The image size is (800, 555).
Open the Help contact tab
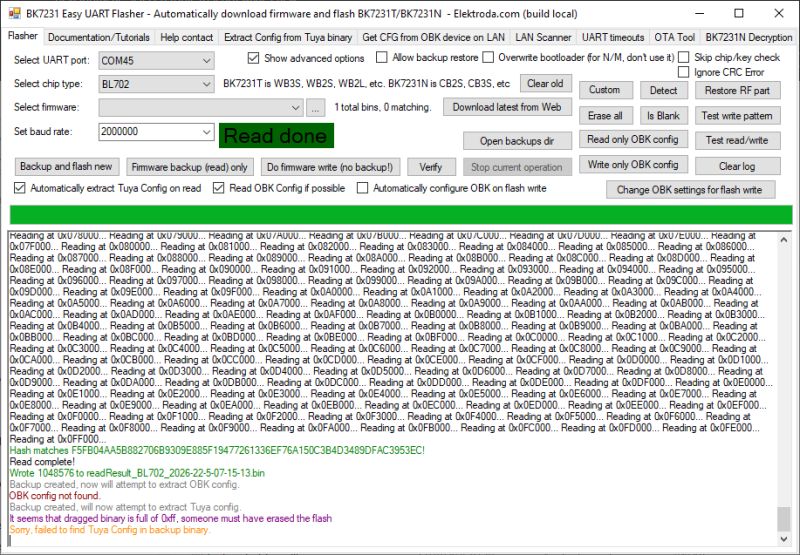[186, 37]
